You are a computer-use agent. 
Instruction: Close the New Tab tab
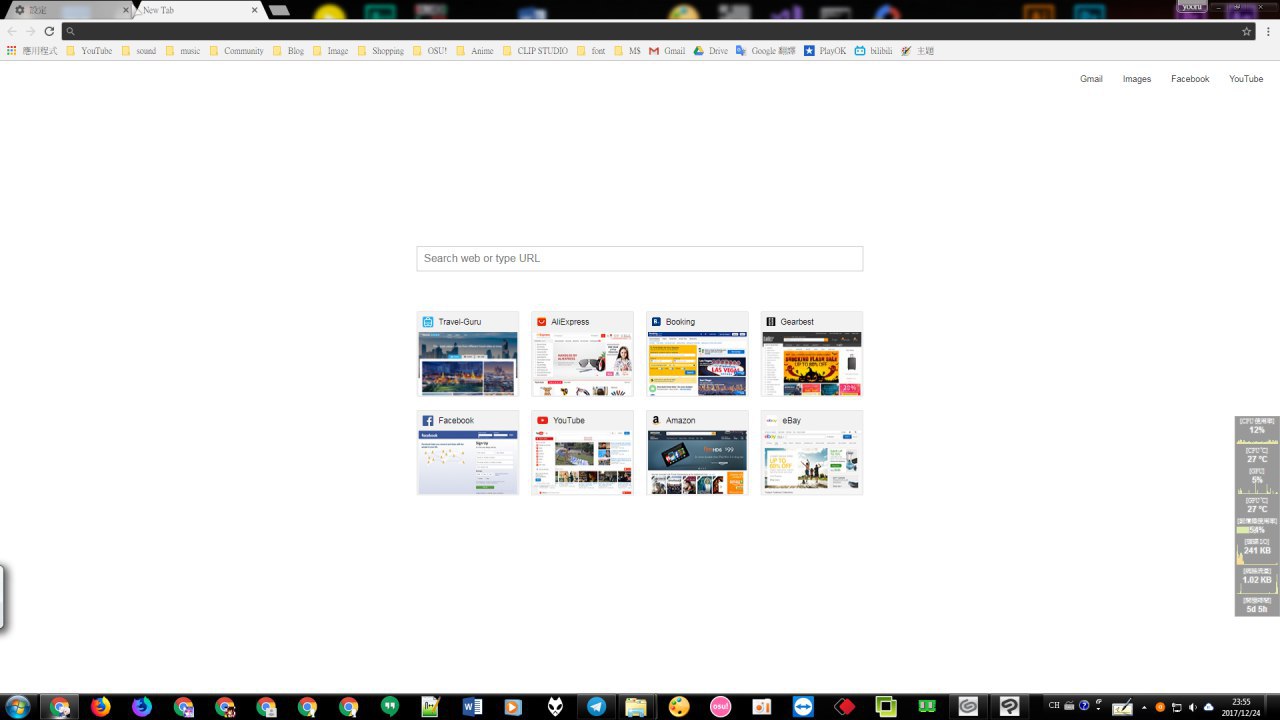[x=255, y=10]
